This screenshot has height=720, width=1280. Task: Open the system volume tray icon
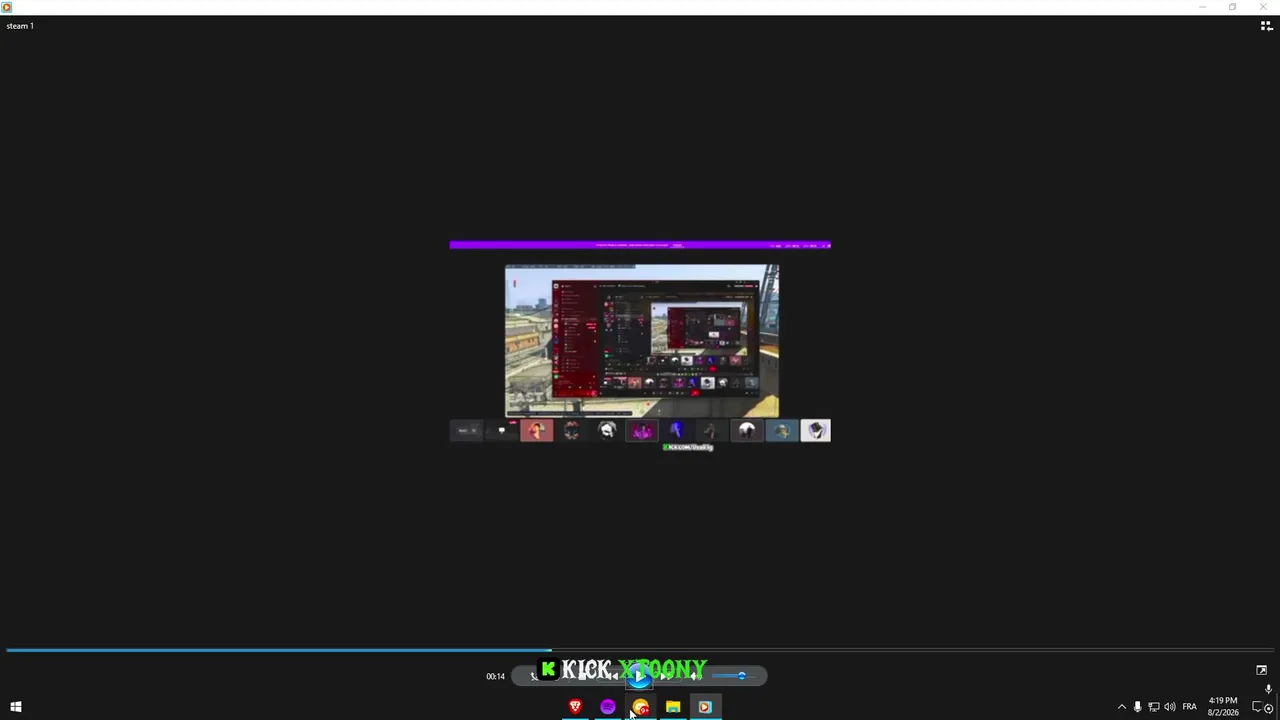(1169, 707)
